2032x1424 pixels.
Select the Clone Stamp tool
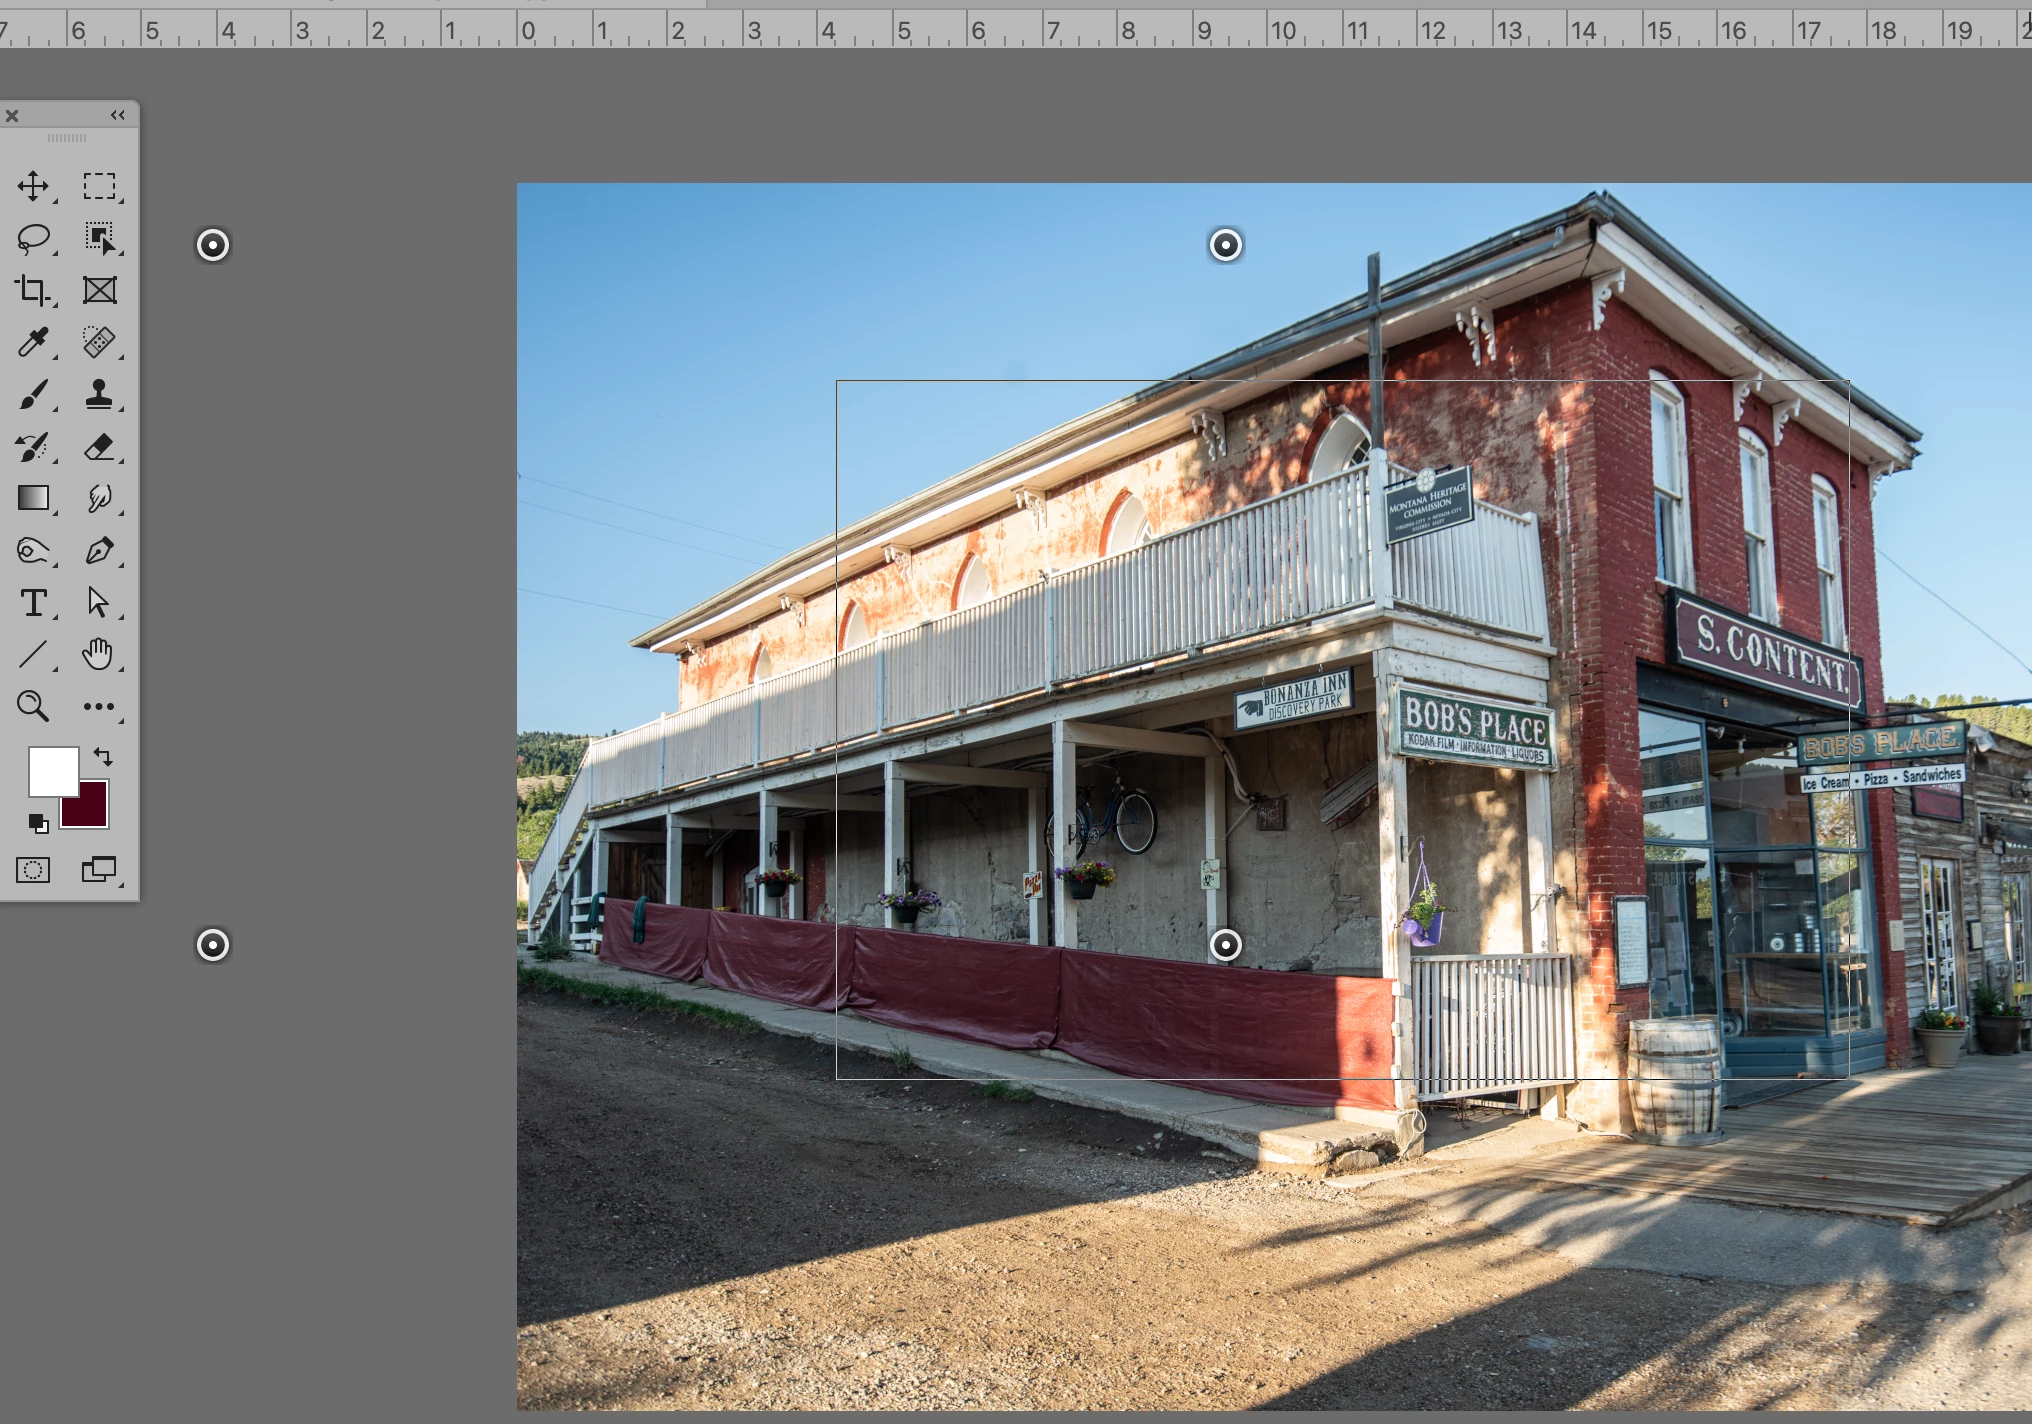coord(99,395)
